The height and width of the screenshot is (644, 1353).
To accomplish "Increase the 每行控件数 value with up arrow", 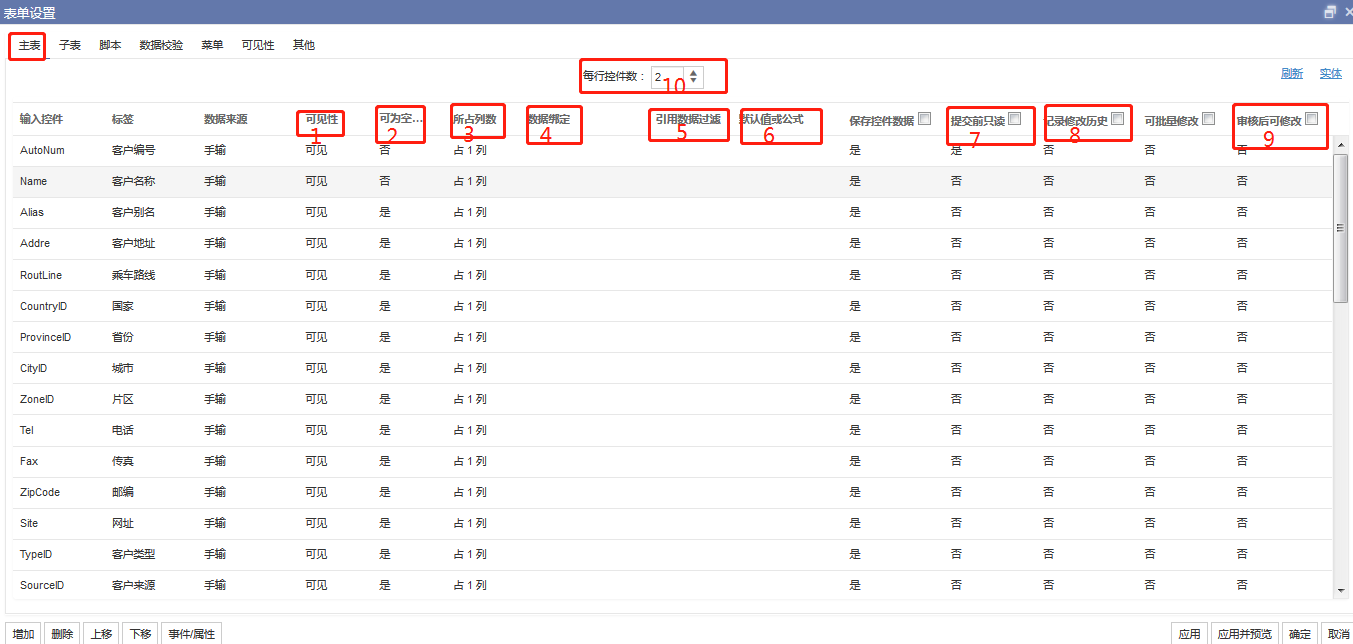I will (x=693, y=72).
